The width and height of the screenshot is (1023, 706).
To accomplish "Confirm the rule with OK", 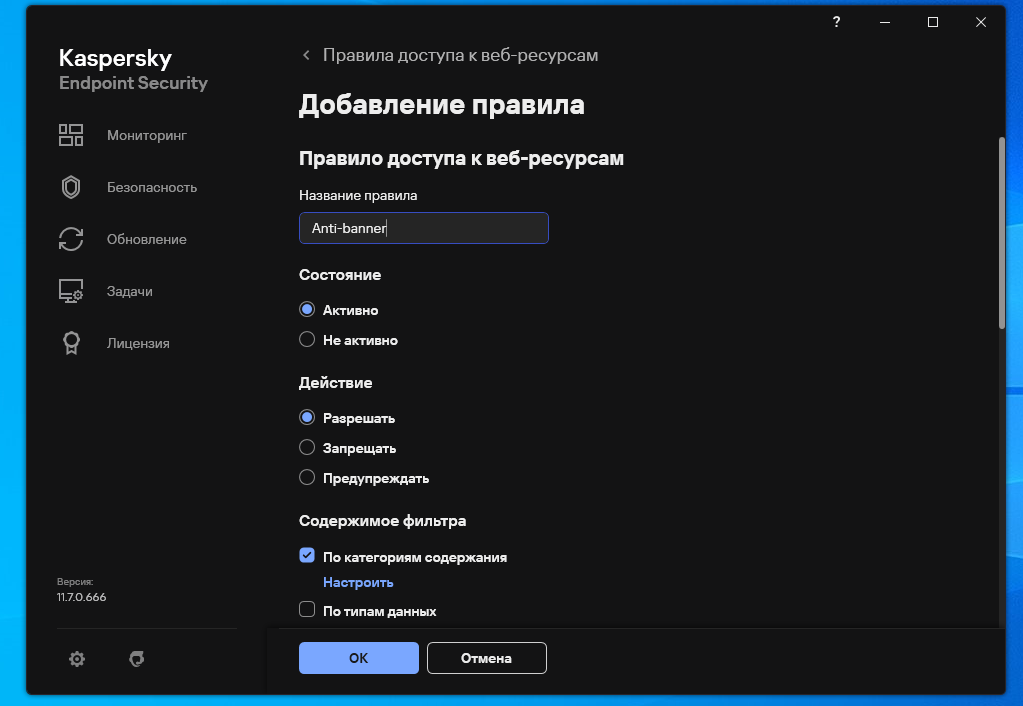I will coord(359,658).
